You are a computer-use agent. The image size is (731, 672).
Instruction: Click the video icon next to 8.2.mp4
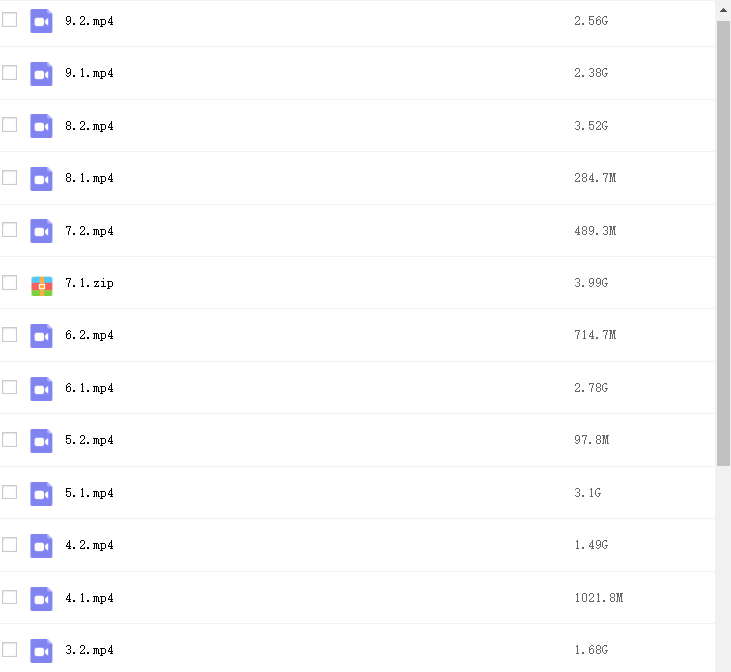tap(41, 126)
